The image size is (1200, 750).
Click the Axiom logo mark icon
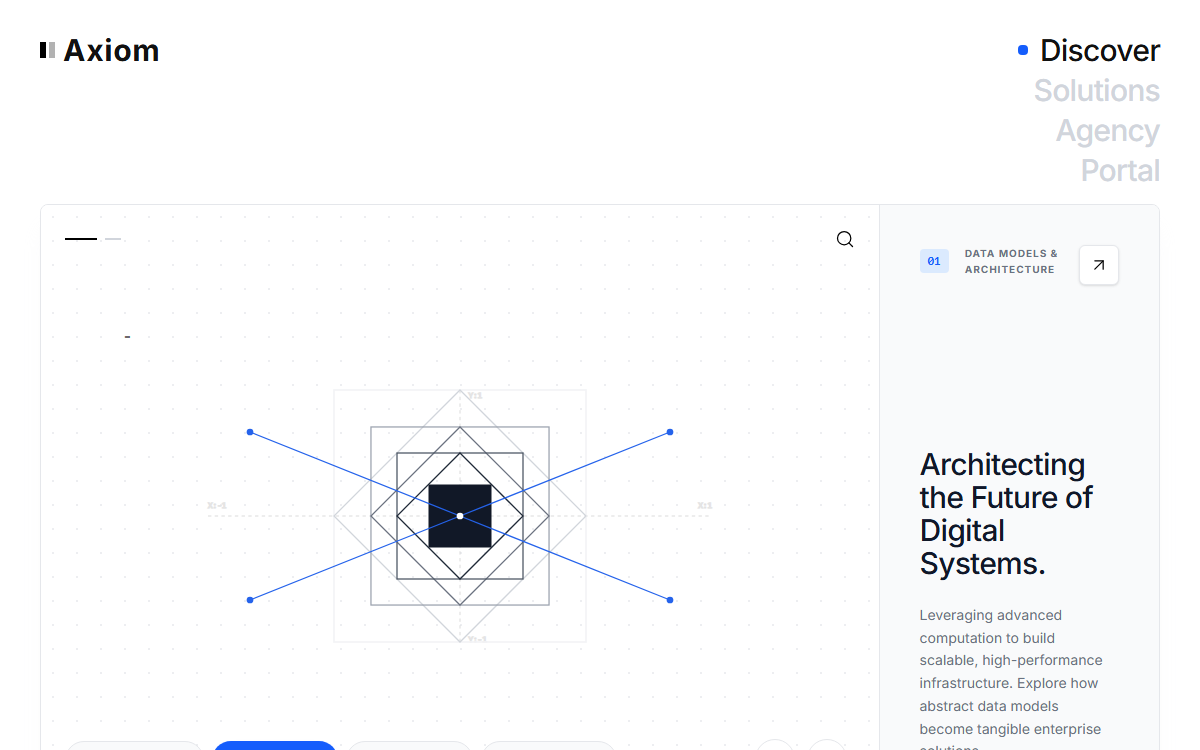pyautogui.click(x=47, y=50)
